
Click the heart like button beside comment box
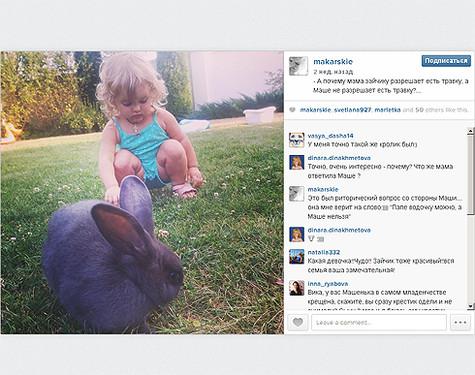click(298, 322)
